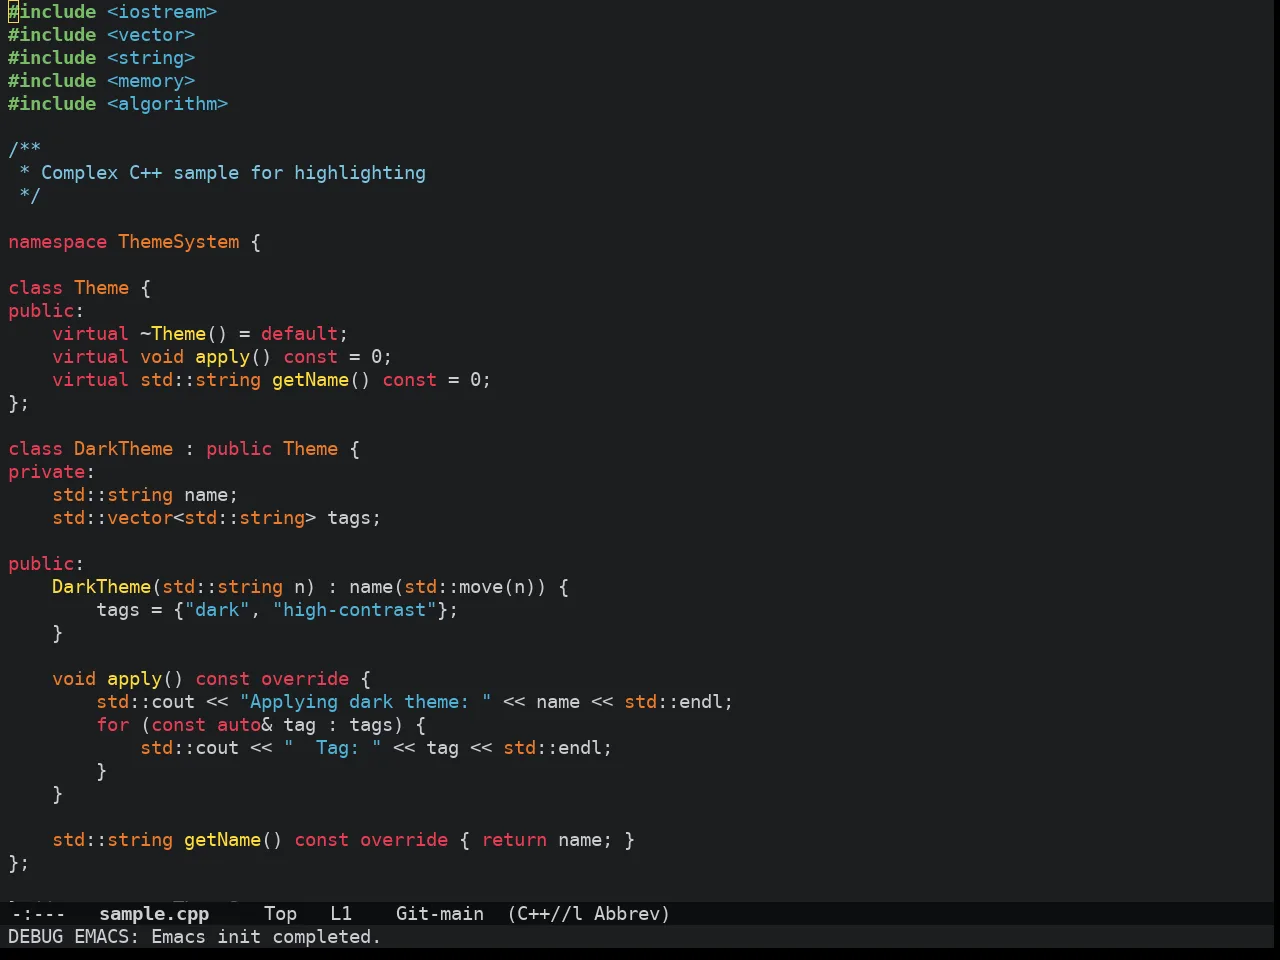Place cursor on '#include <iostream>' line
The width and height of the screenshot is (1280, 960).
click(x=113, y=12)
